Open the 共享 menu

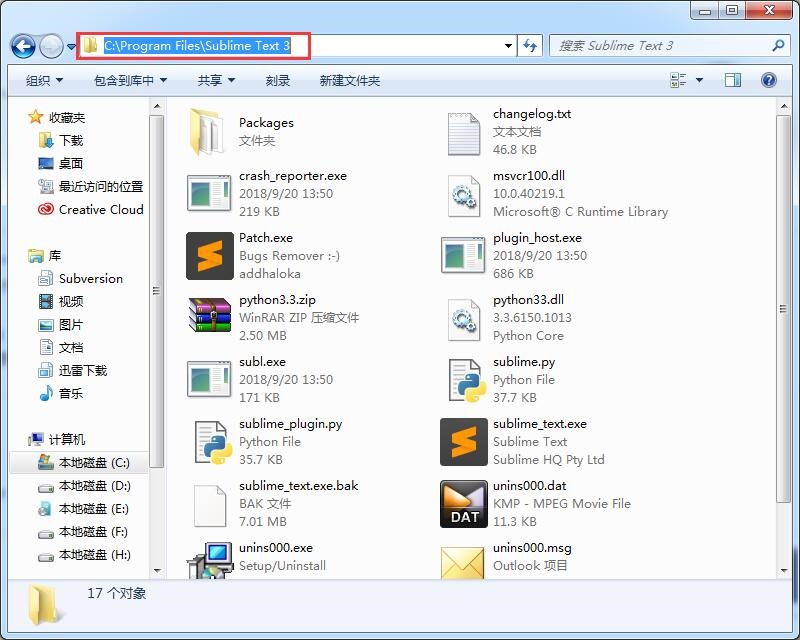pos(216,81)
